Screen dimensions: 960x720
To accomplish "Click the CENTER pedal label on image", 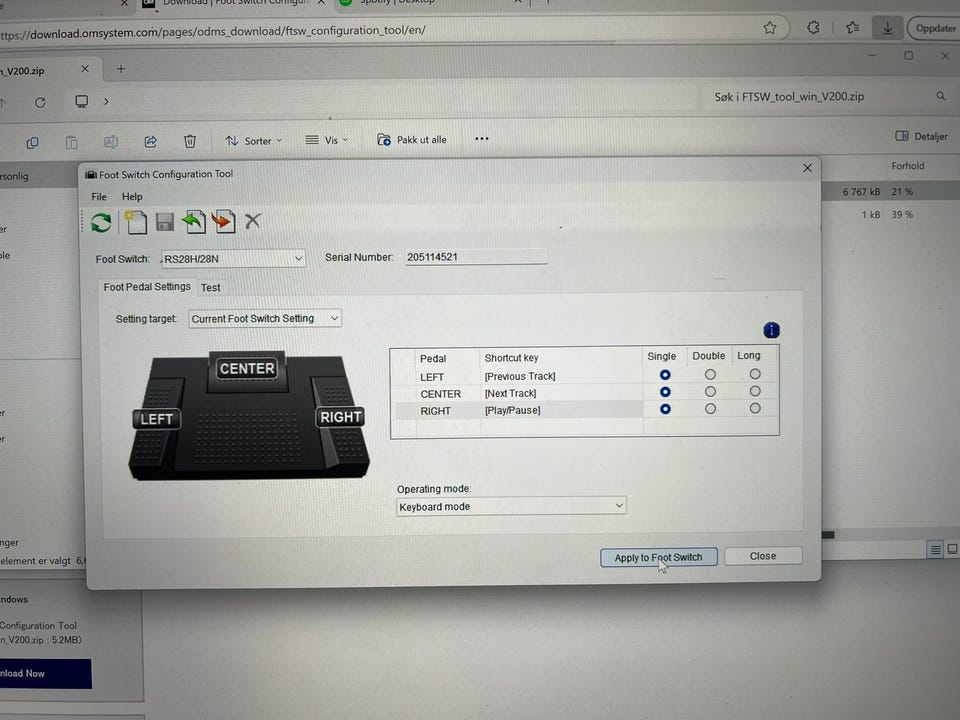I will point(247,368).
